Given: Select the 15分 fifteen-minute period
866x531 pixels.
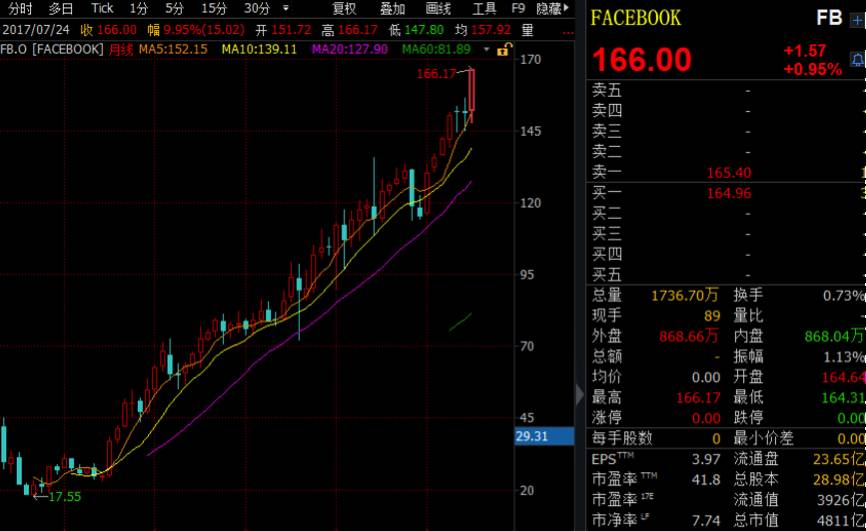Looking at the screenshot, I should pyautogui.click(x=214, y=9).
